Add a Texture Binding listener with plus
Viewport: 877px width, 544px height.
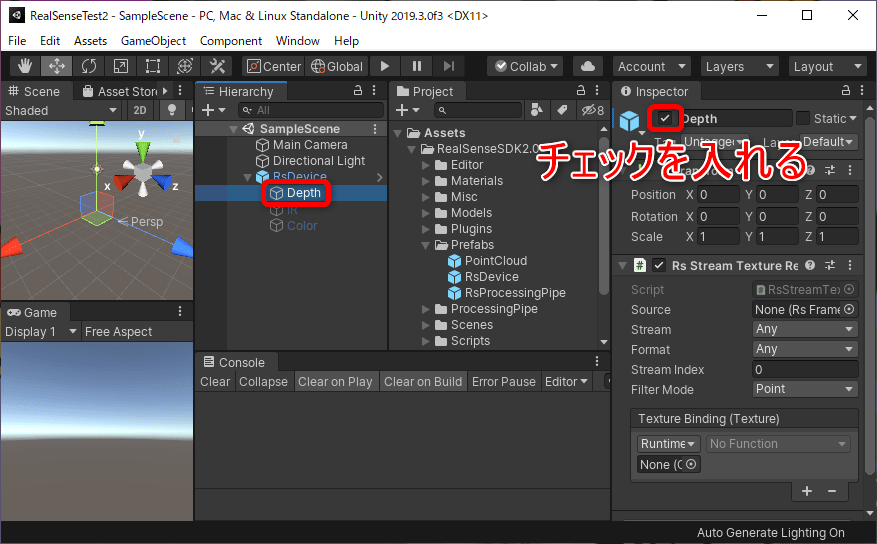pos(807,491)
